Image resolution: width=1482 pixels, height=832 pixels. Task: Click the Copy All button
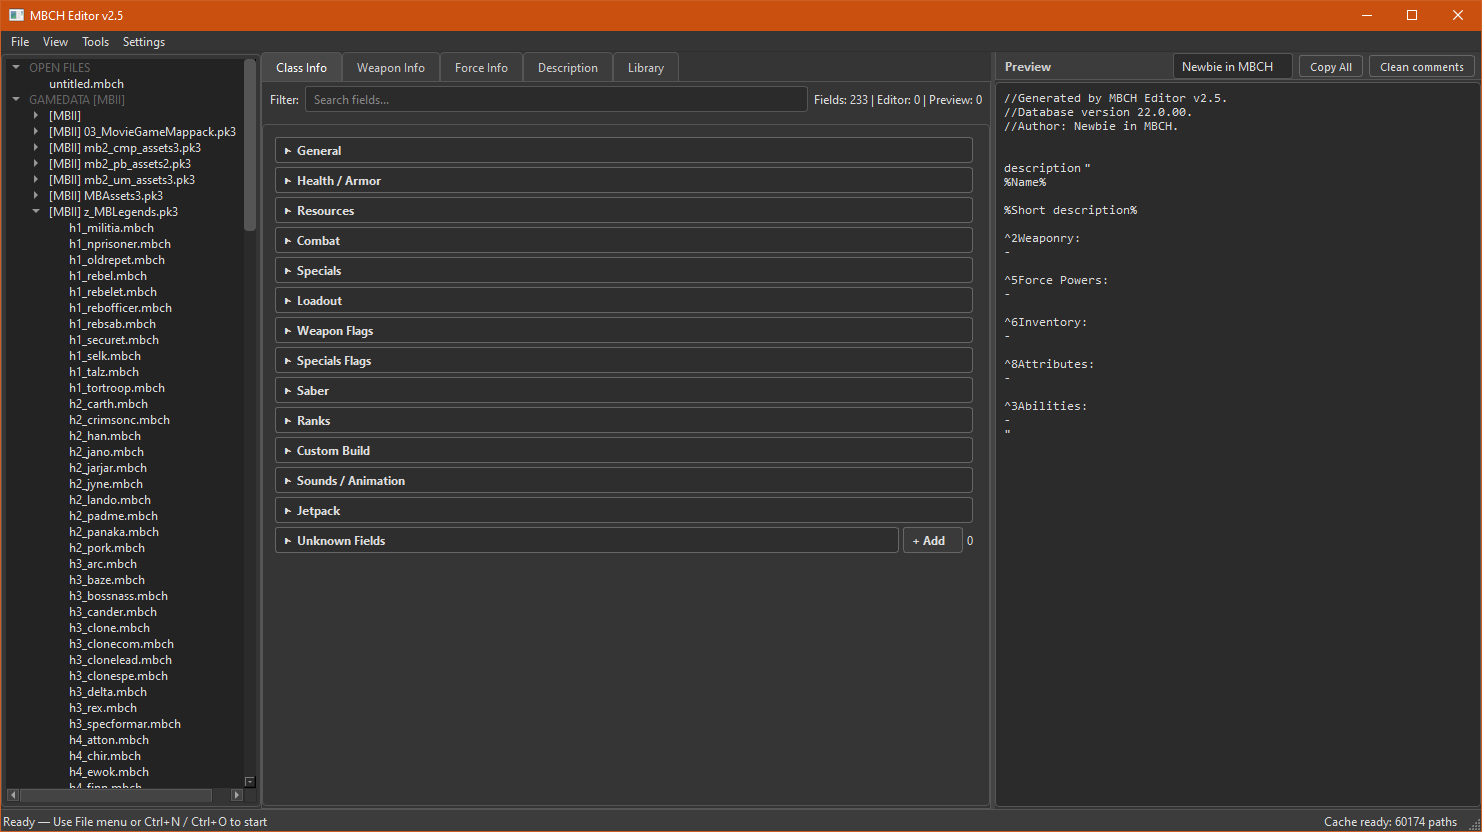[x=1331, y=67]
